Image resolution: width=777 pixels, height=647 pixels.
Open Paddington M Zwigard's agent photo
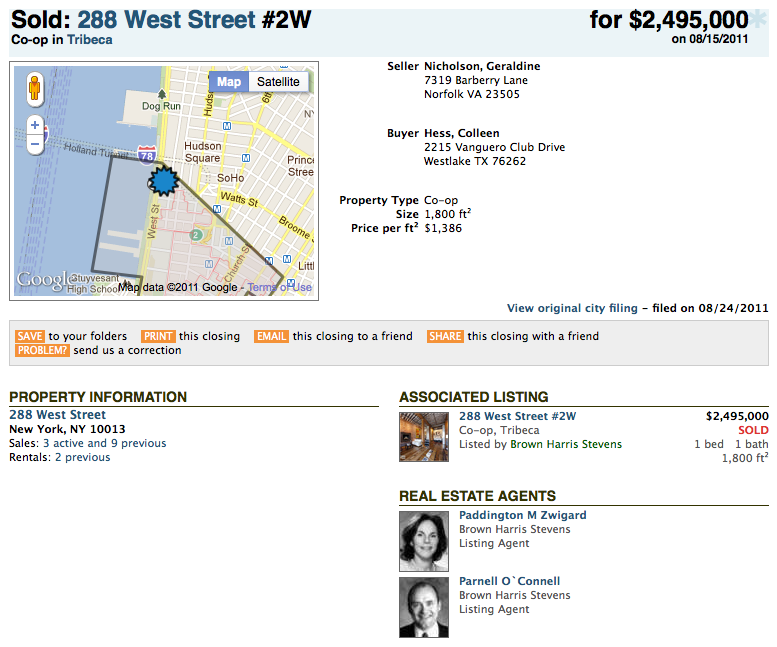[424, 541]
